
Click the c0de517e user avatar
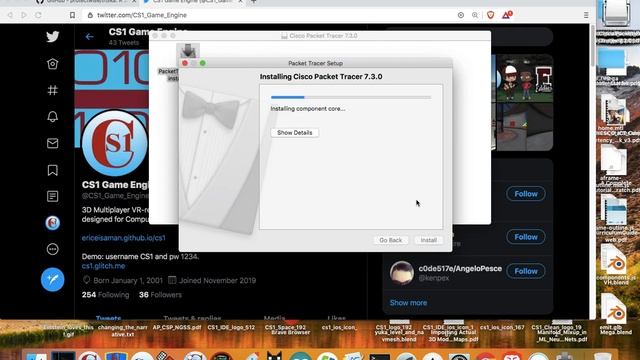click(x=402, y=272)
